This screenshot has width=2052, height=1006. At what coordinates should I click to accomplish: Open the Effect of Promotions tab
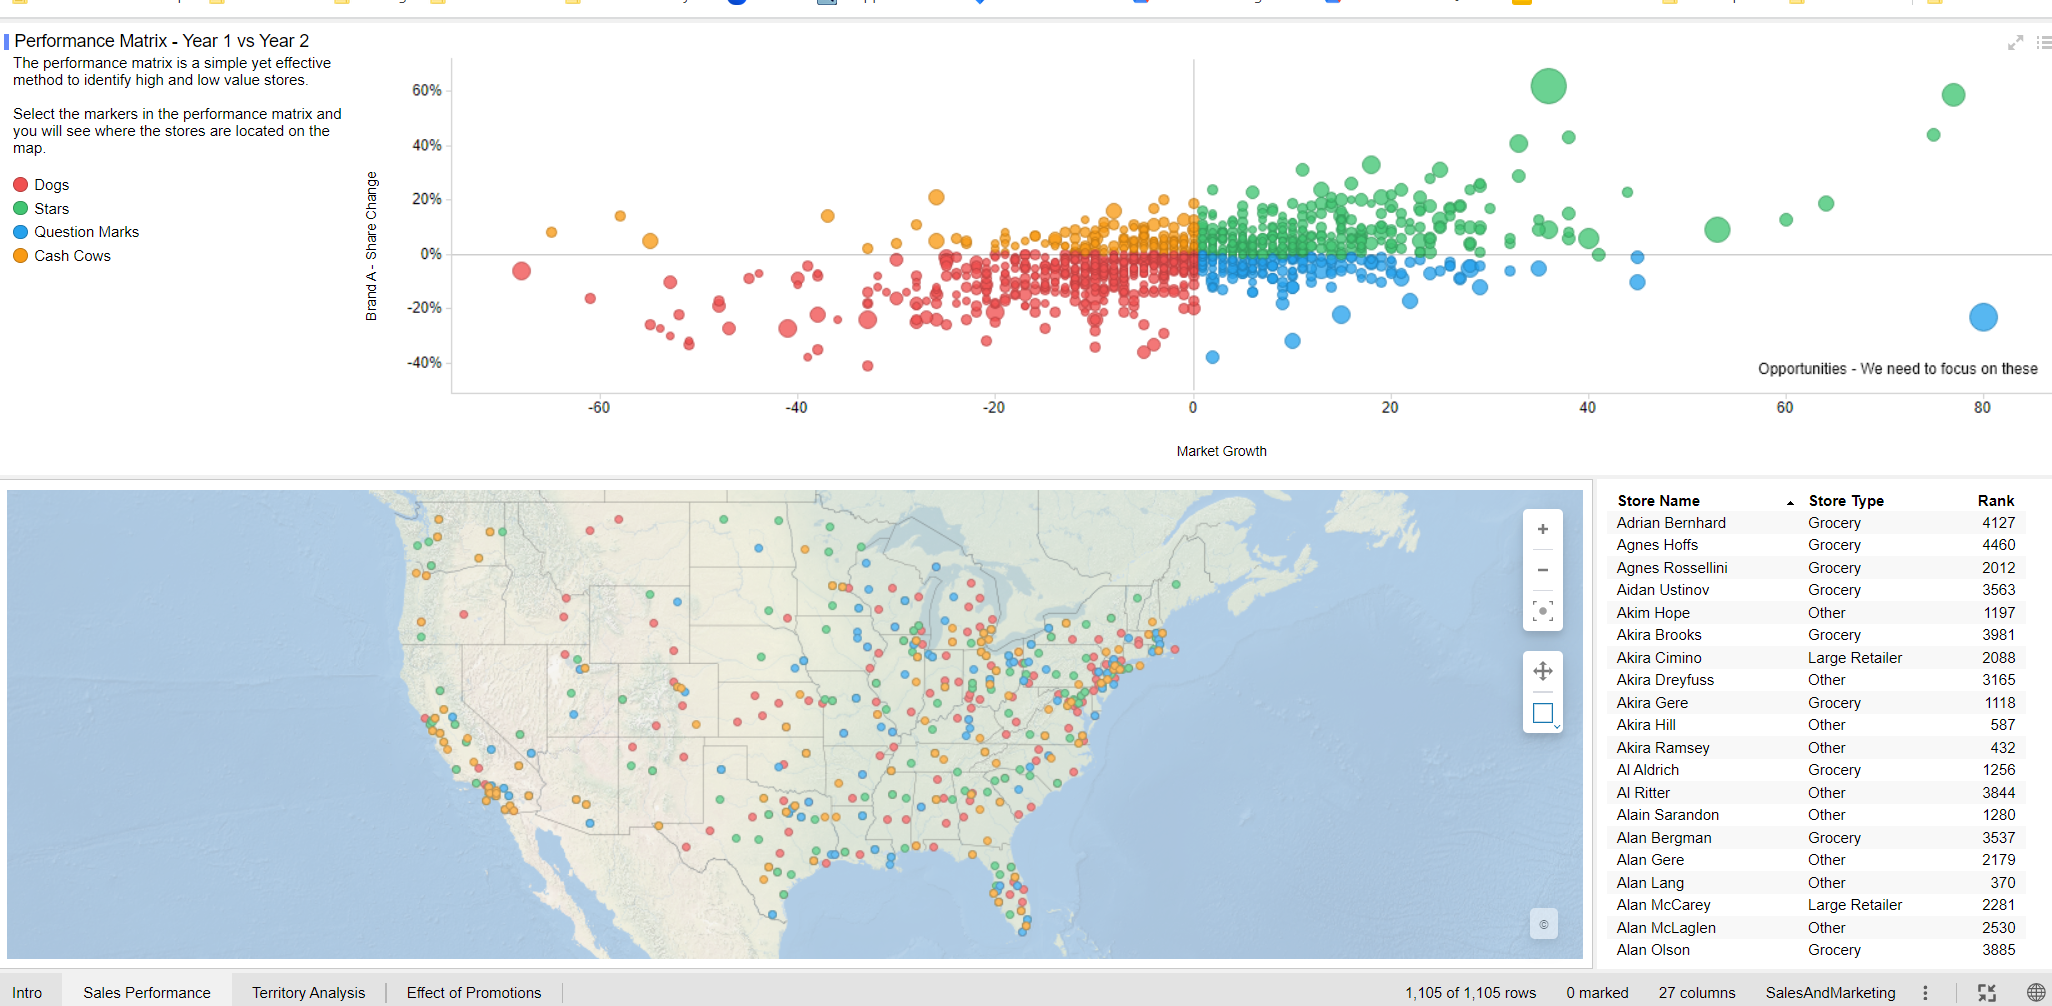tap(473, 993)
